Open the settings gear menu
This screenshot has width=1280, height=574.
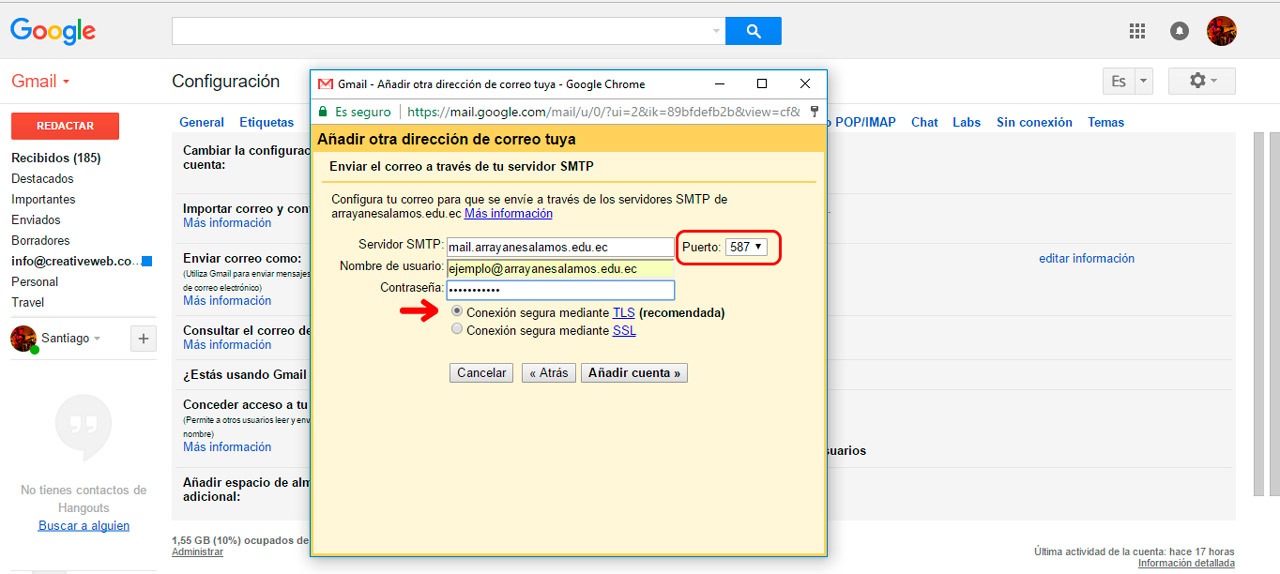(x=1202, y=81)
